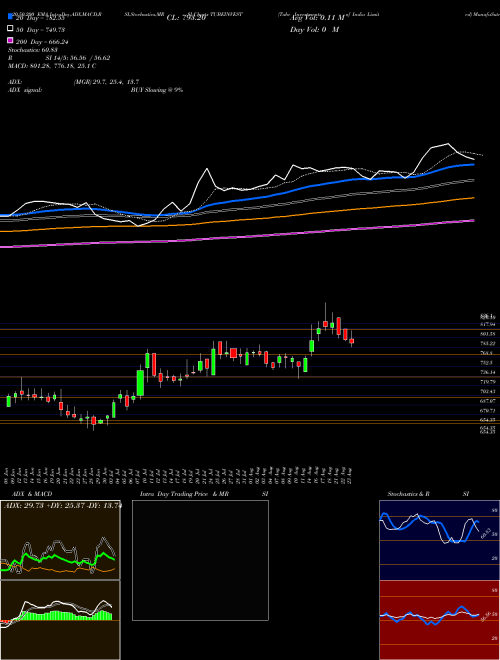500x660 pixels.
Task: Click the 'BUY Slowing @ 9%' signal text
Action: (x=157, y=90)
